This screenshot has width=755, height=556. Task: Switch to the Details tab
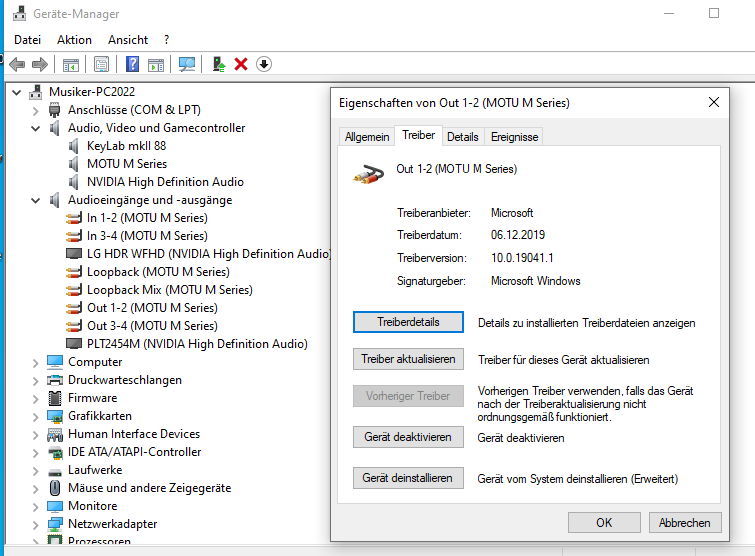(463, 137)
